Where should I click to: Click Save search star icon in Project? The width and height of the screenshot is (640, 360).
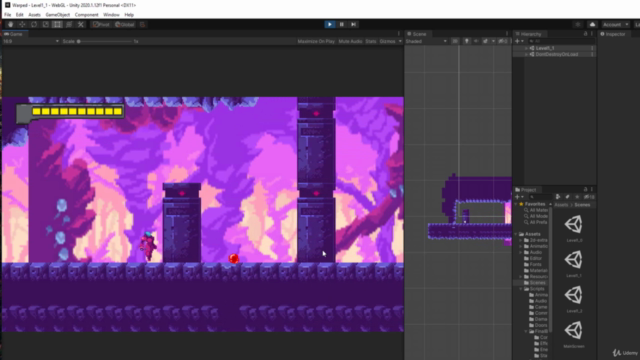[x=577, y=197]
